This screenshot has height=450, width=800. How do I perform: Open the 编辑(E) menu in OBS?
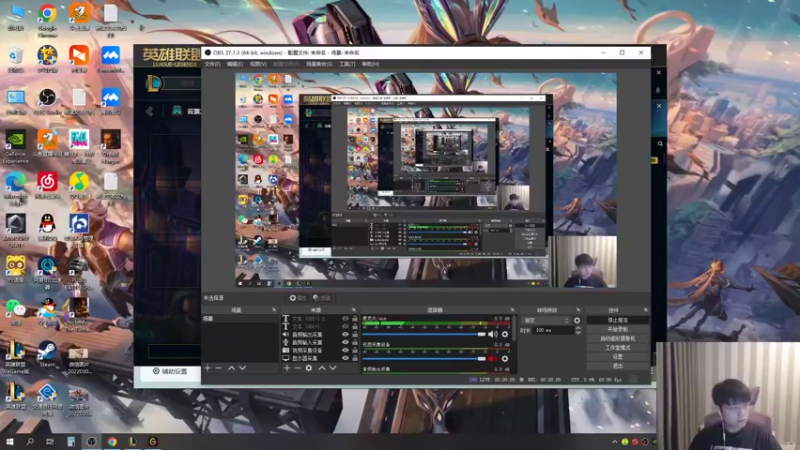click(235, 64)
